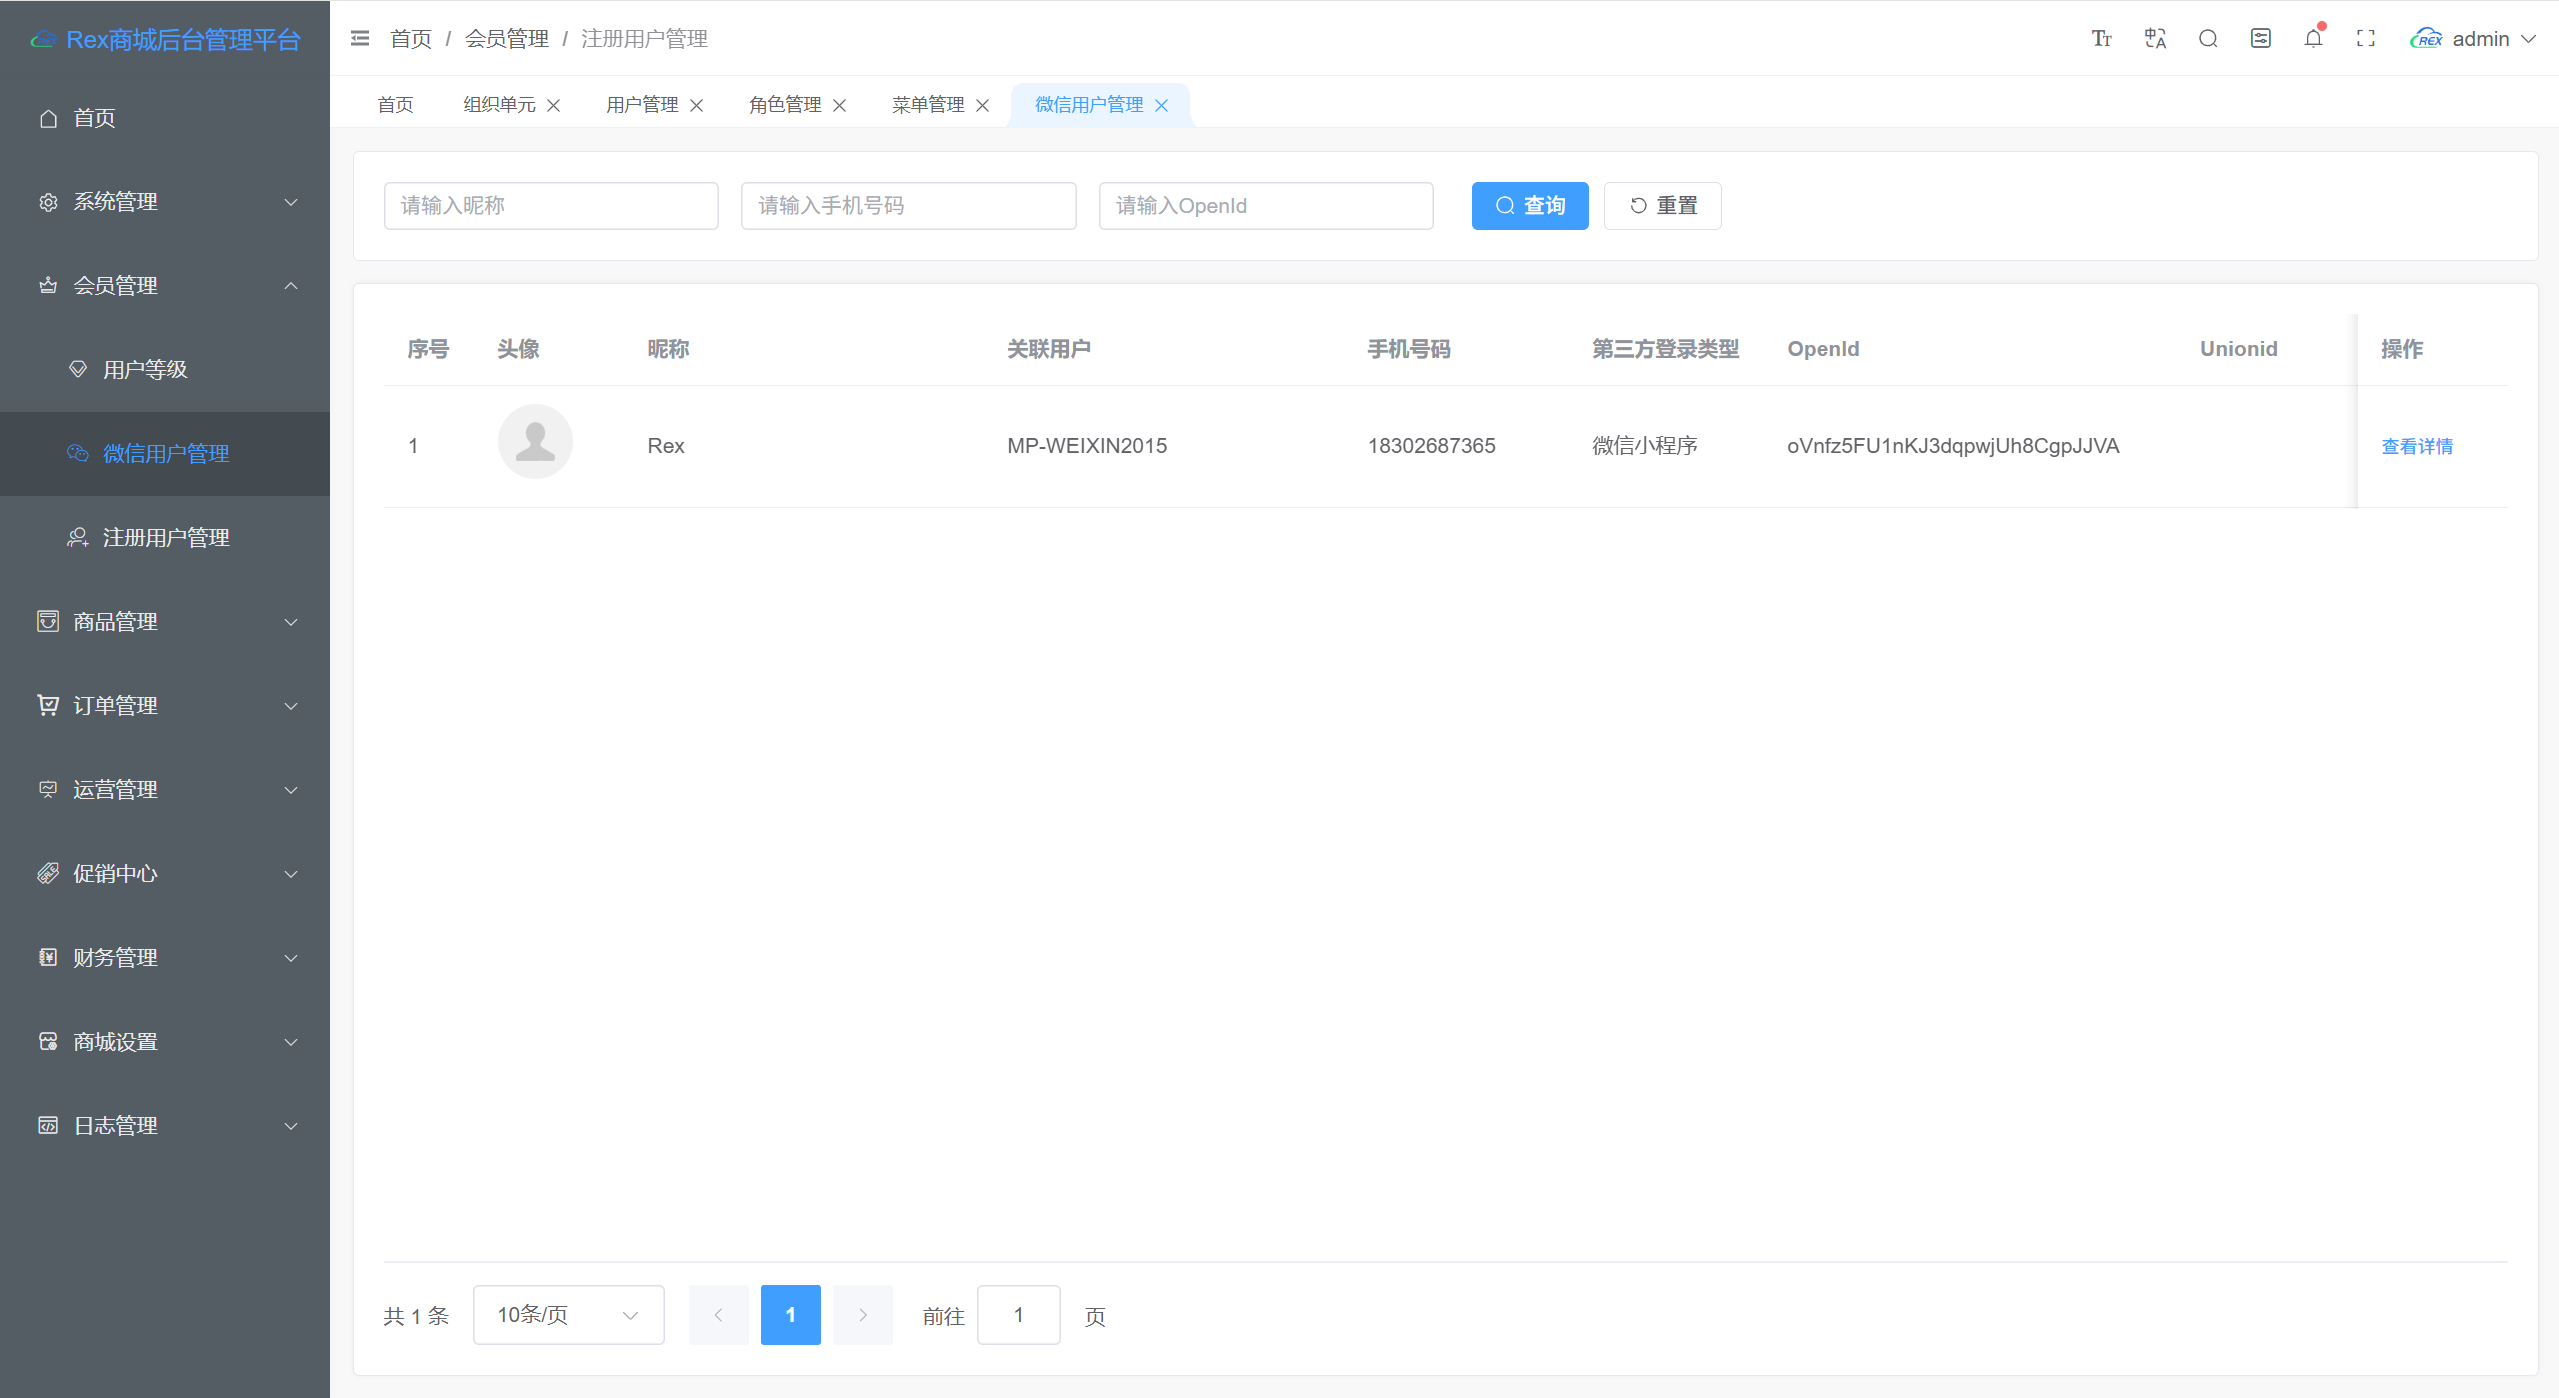Image resolution: width=2559 pixels, height=1398 pixels.
Task: Click the 查询 search button
Action: 1529,206
